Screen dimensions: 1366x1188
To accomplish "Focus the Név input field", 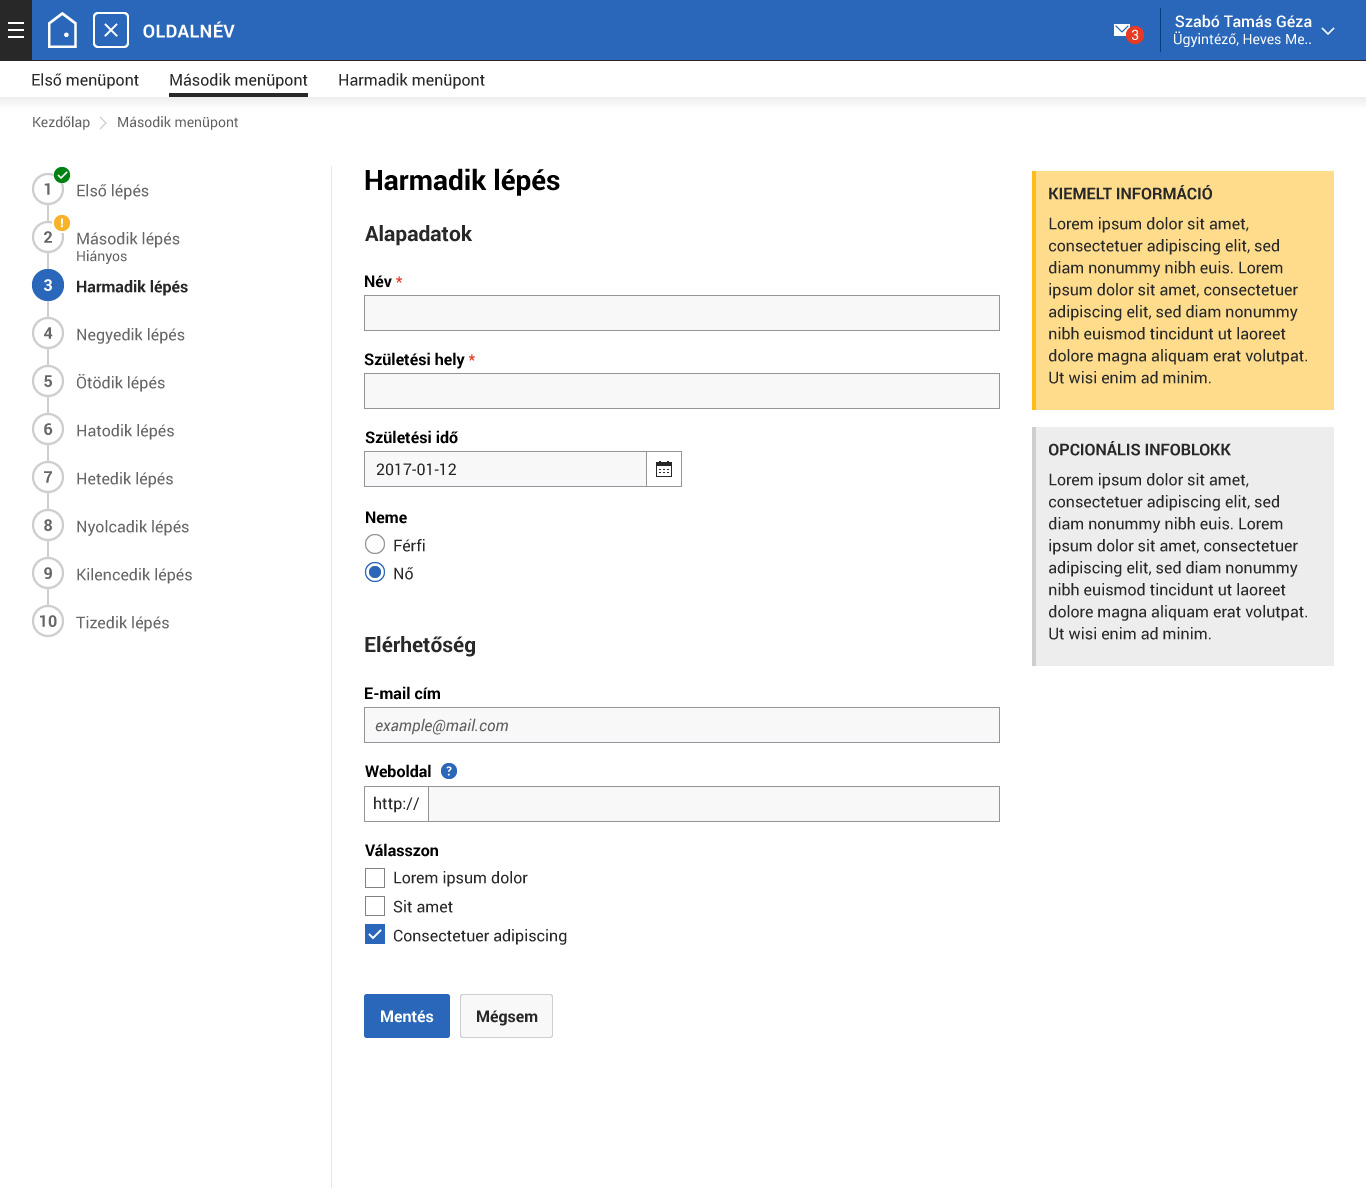I will [682, 313].
